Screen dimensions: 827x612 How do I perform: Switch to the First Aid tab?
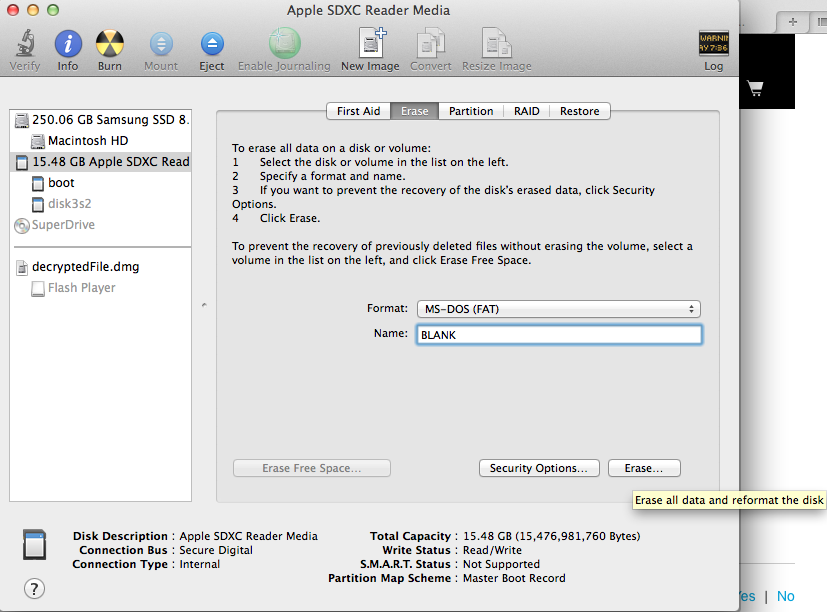(x=359, y=111)
